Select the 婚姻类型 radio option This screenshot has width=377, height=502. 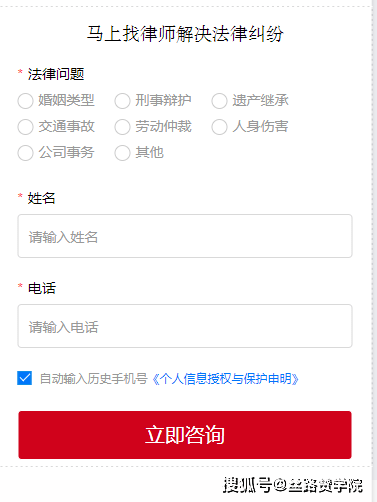pos(26,101)
